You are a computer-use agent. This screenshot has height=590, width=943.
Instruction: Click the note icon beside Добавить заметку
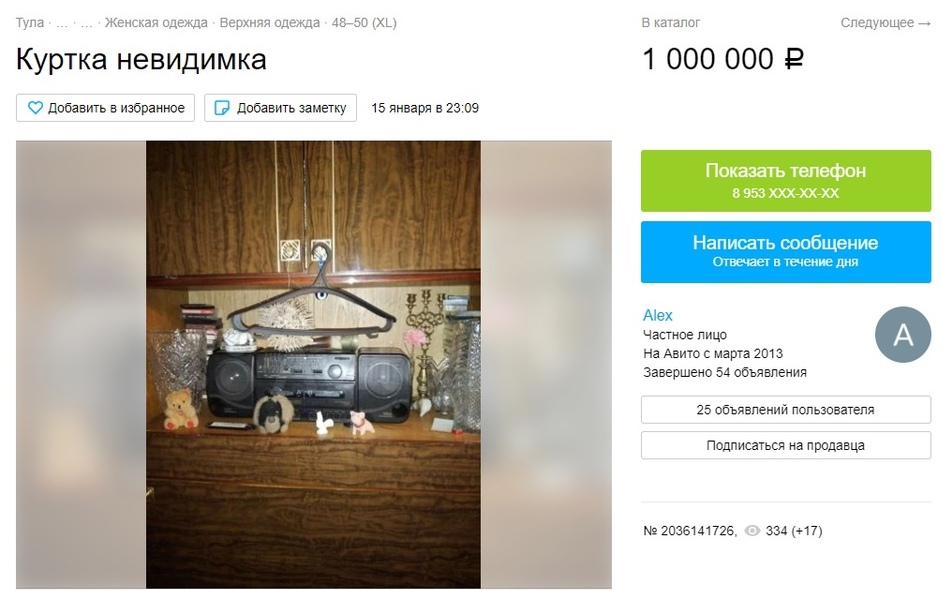[222, 108]
